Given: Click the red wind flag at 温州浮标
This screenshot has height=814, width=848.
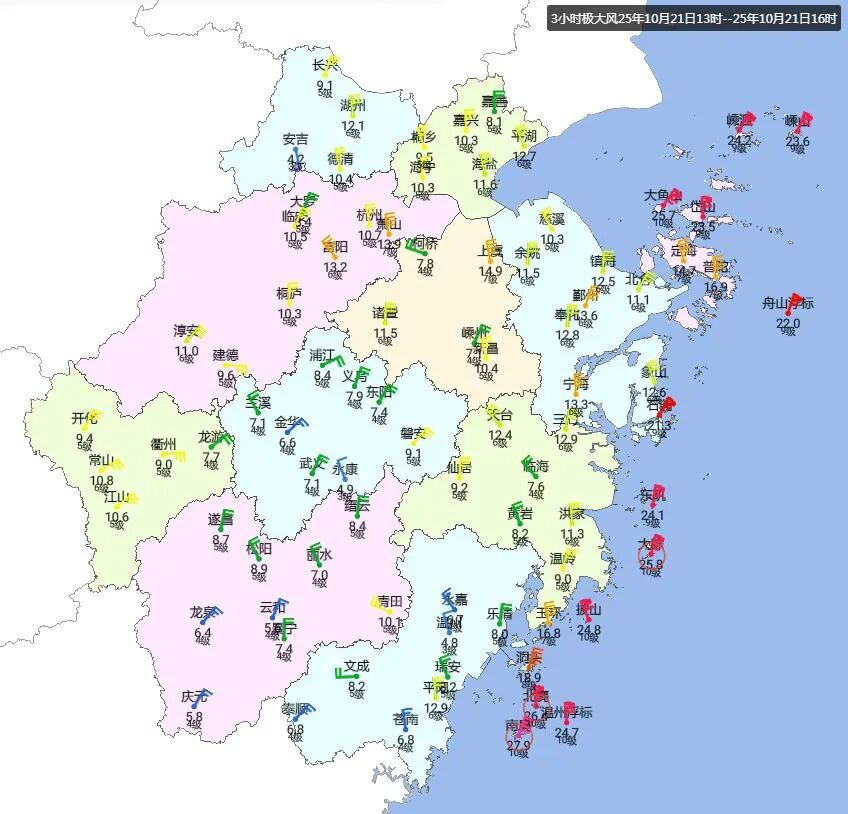Looking at the screenshot, I should [x=568, y=712].
